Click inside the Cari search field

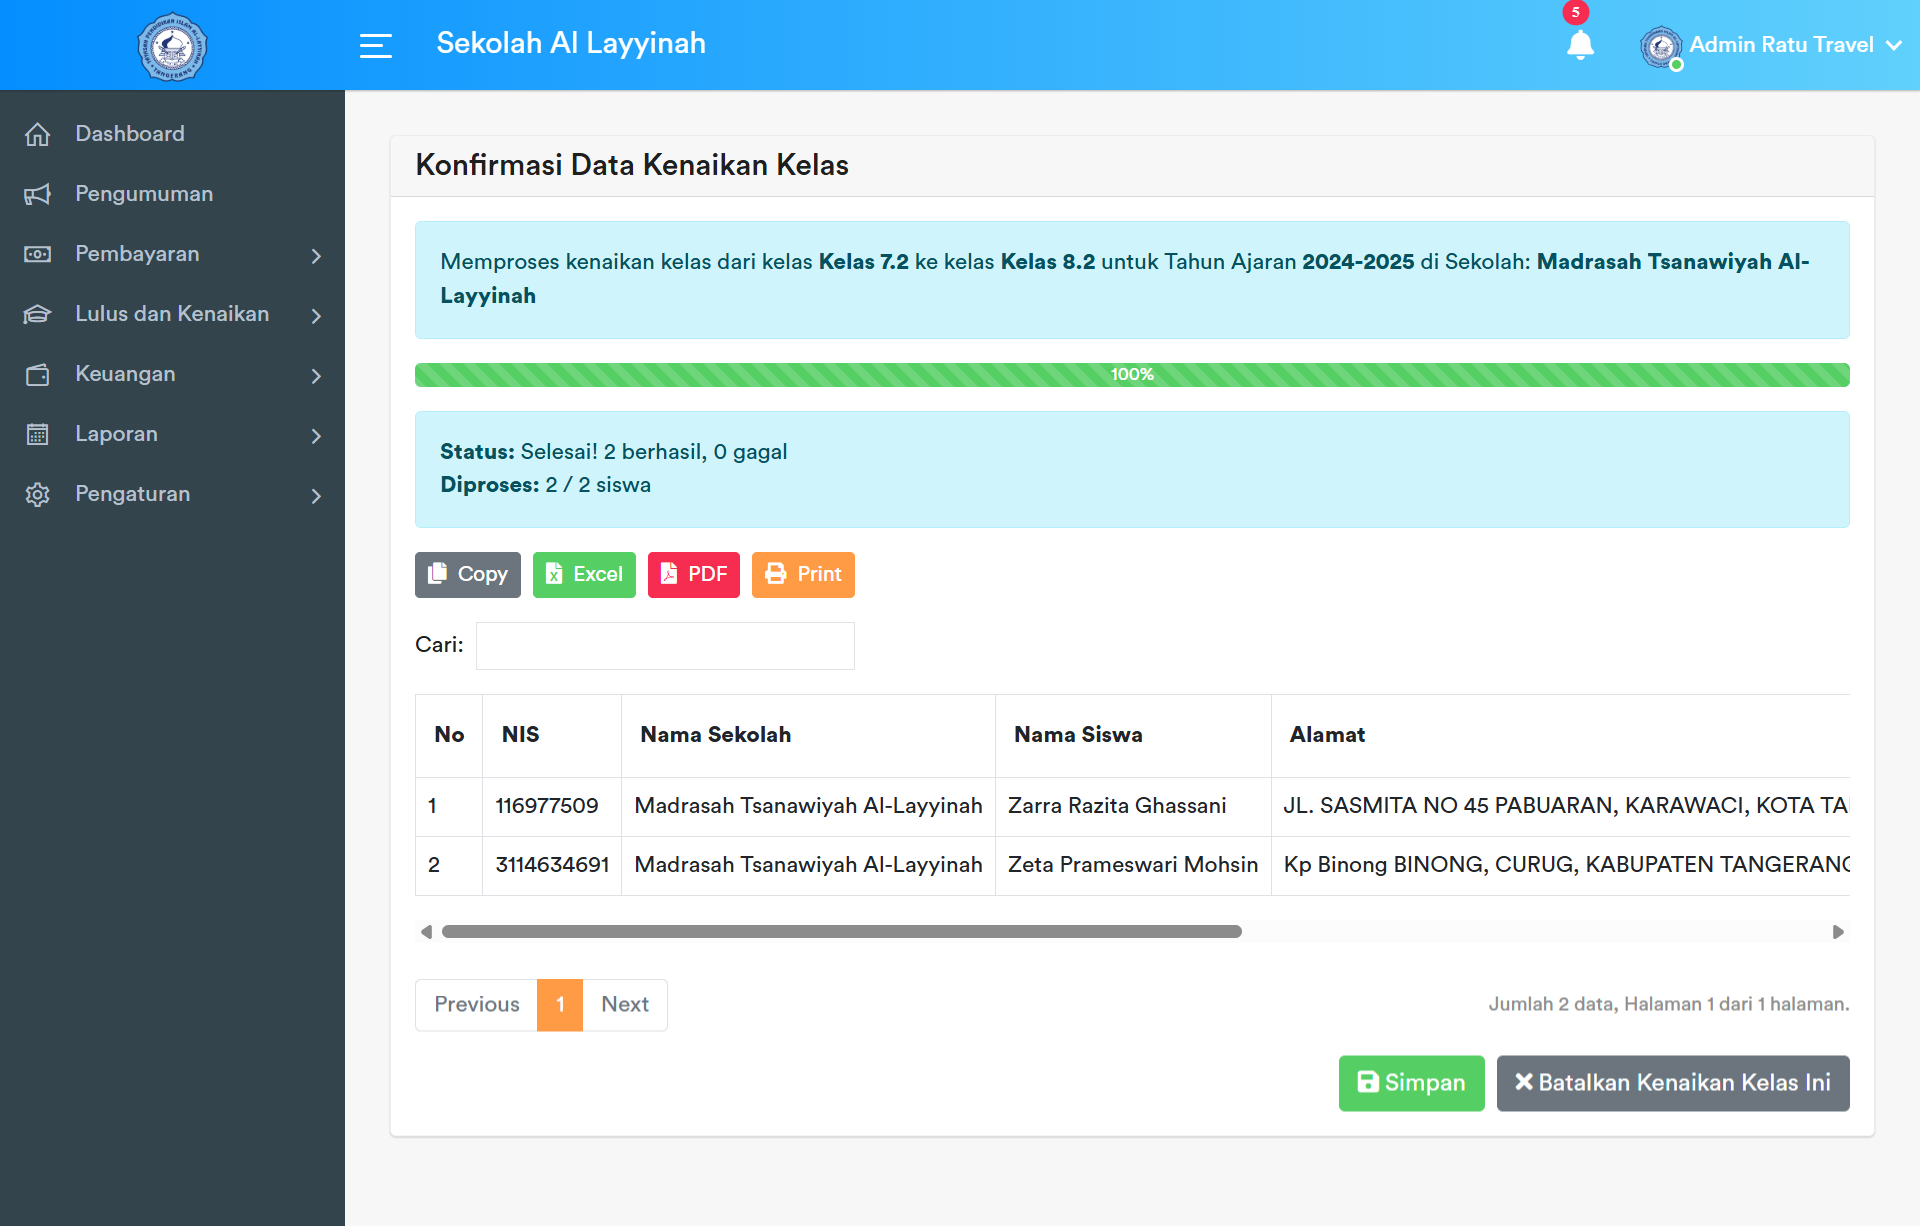click(665, 645)
